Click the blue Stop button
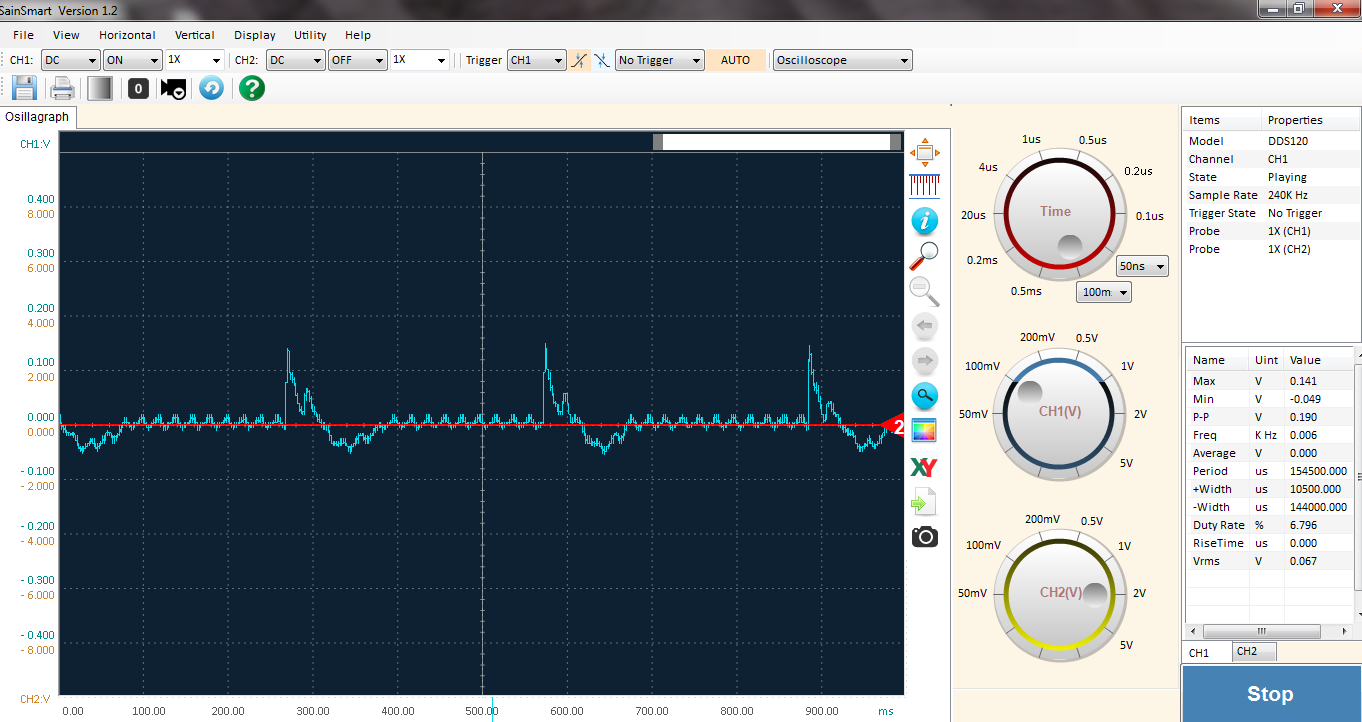1362x722 pixels. 1270,694
